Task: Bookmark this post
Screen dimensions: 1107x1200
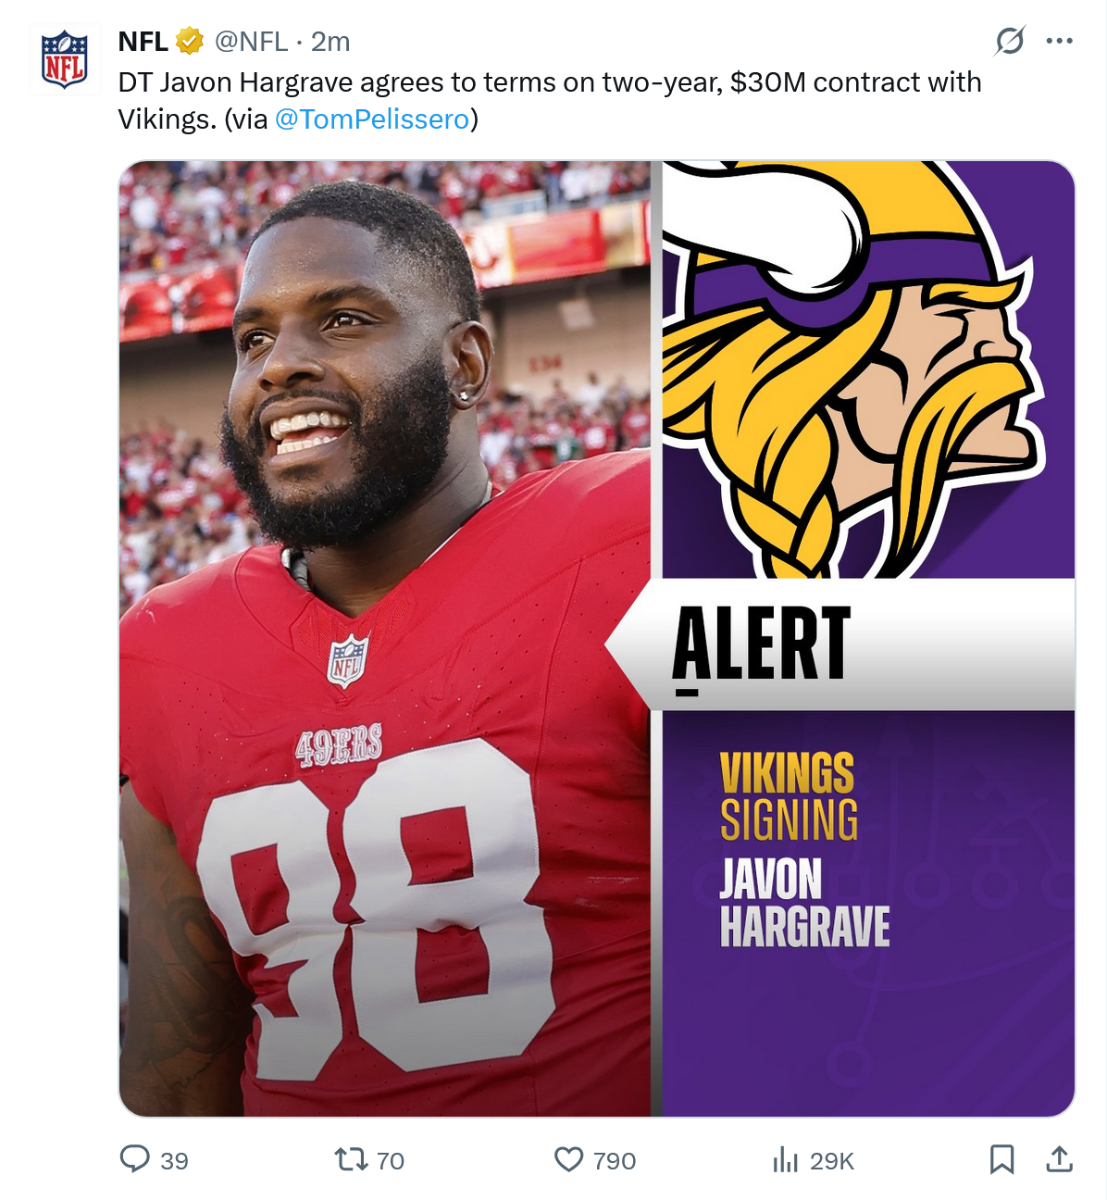Action: (1001, 1159)
